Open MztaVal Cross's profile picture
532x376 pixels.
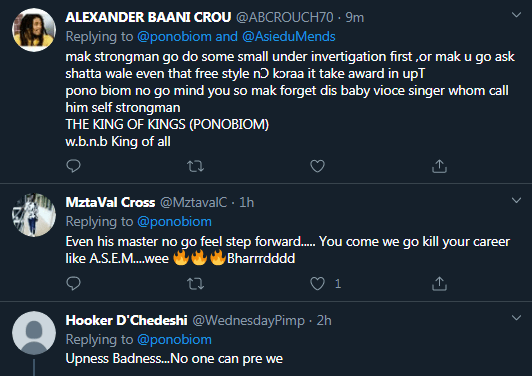pos(34,215)
